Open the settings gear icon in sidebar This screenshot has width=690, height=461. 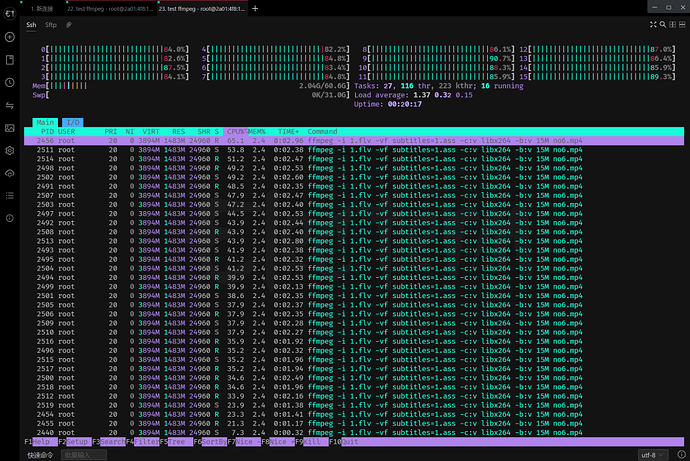(x=10, y=150)
